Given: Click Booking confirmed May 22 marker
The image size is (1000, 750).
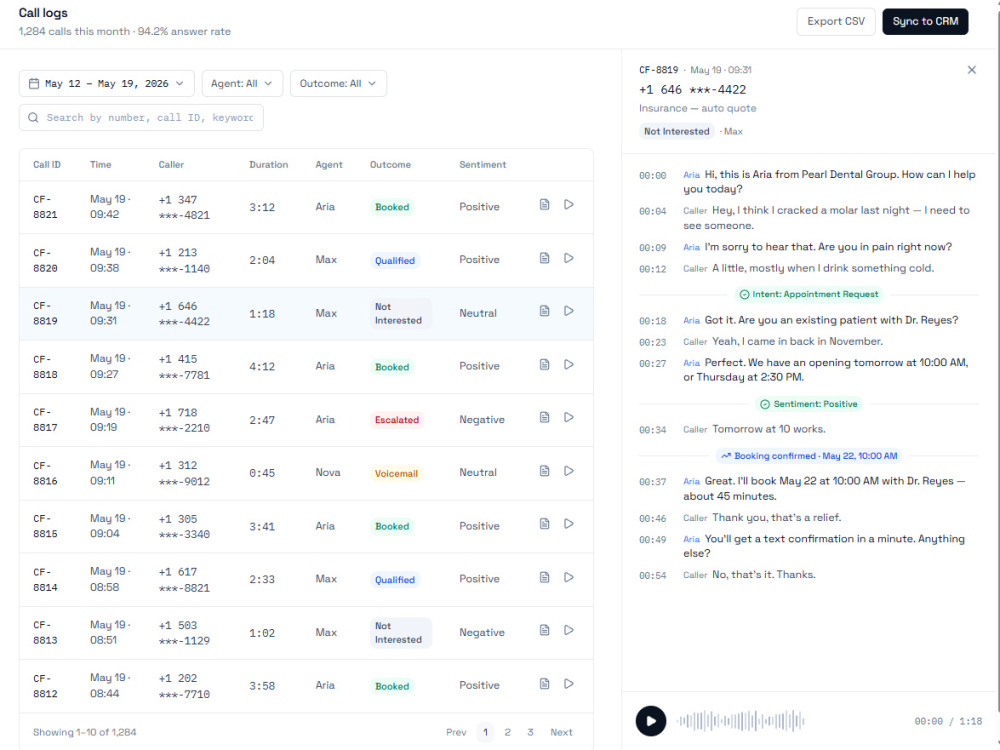Looking at the screenshot, I should point(809,456).
